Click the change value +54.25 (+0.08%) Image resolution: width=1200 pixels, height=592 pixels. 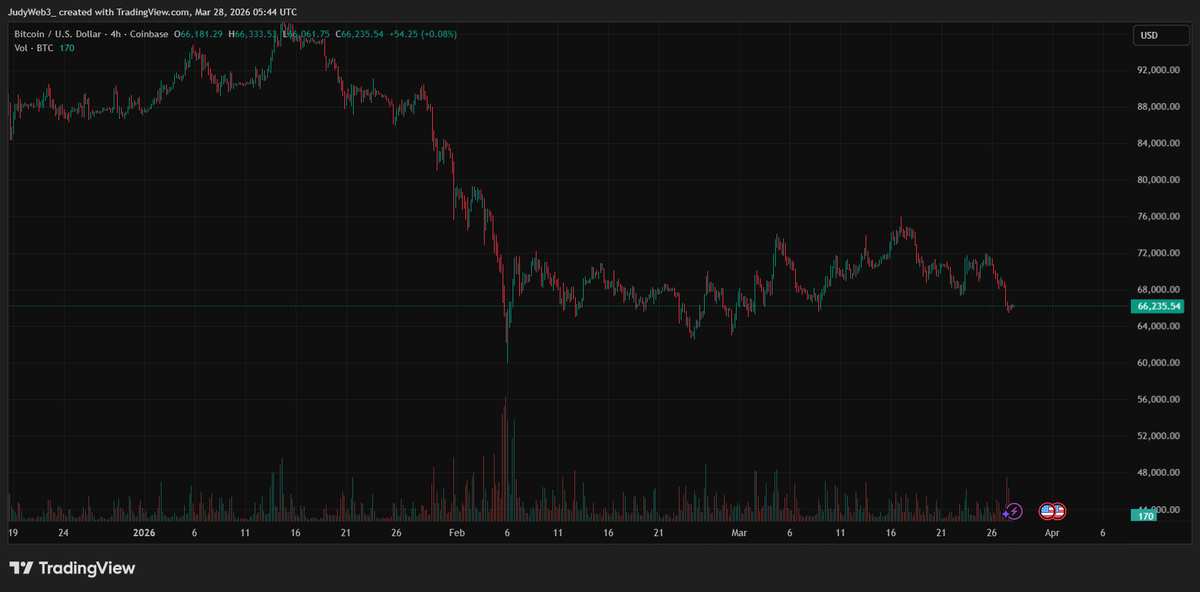[x=422, y=35]
